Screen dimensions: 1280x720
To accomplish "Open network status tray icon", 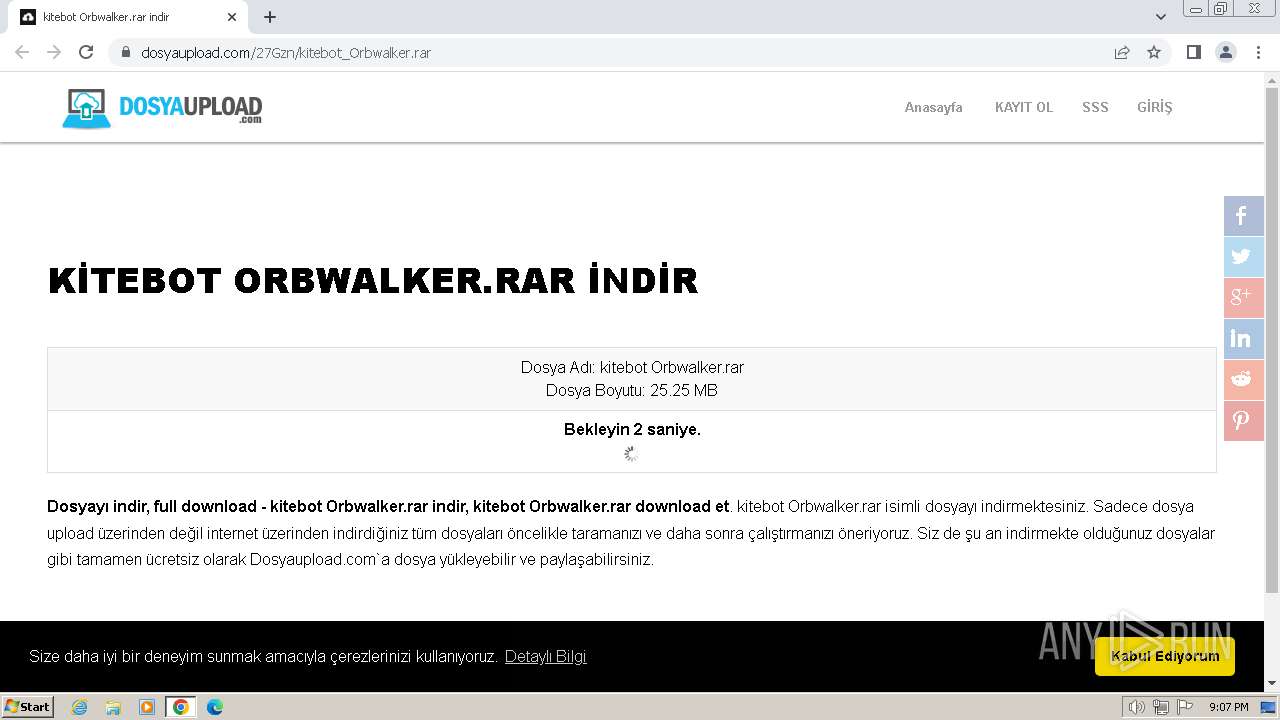I will click(1161, 707).
